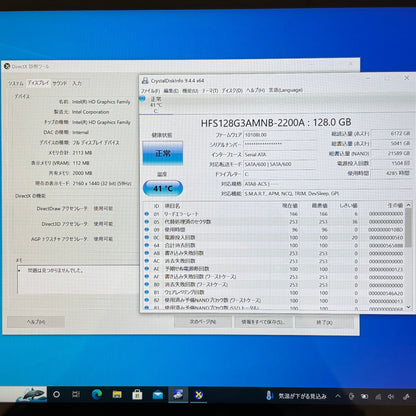Click blue status dot of row 05
The height and width of the screenshot is (416, 416).
pos(146,222)
